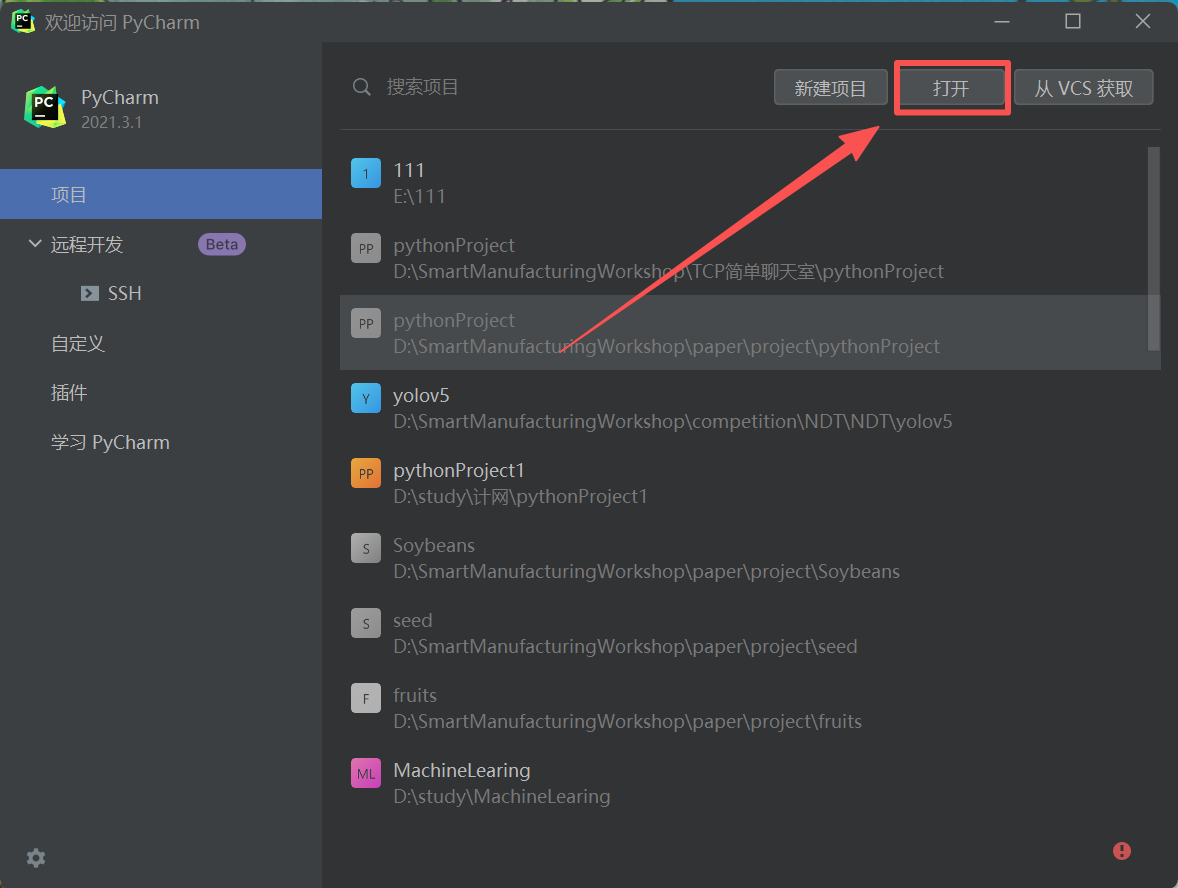The image size is (1178, 888).
Task: Open pythonProject1 project name
Action: click(459, 471)
